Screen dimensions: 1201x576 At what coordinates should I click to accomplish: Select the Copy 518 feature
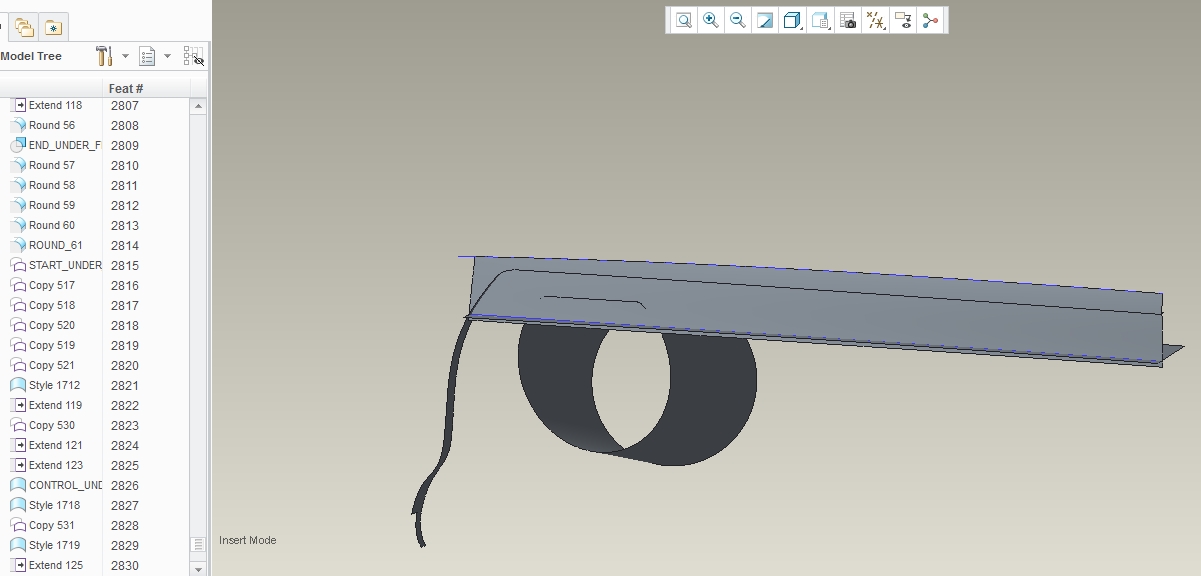pyautogui.click(x=51, y=305)
